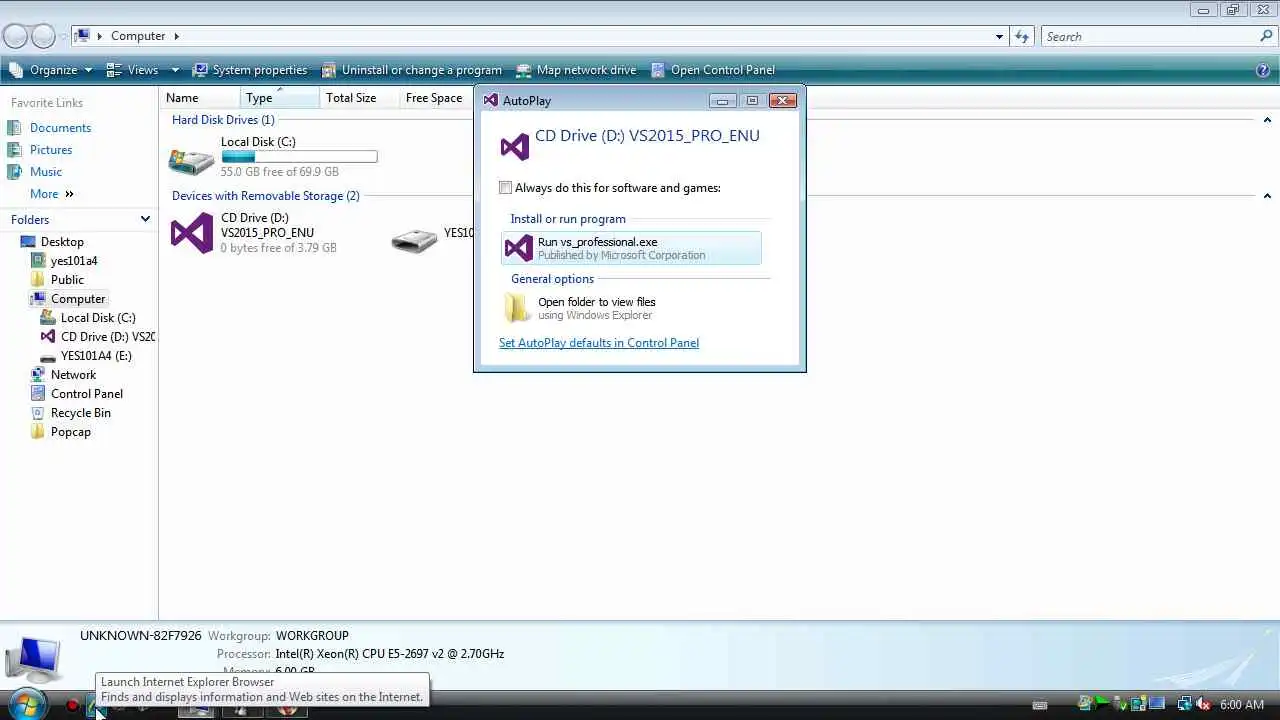Open System properties
Screen dimensions: 1280x720
coord(250,70)
